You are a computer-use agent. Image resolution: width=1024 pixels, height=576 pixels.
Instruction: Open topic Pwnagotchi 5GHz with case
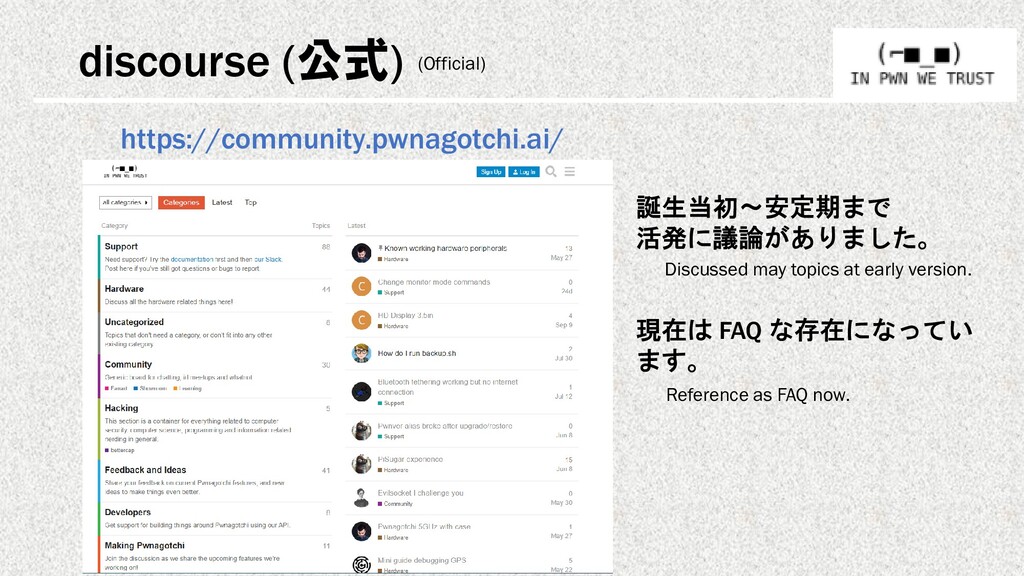coord(424,526)
